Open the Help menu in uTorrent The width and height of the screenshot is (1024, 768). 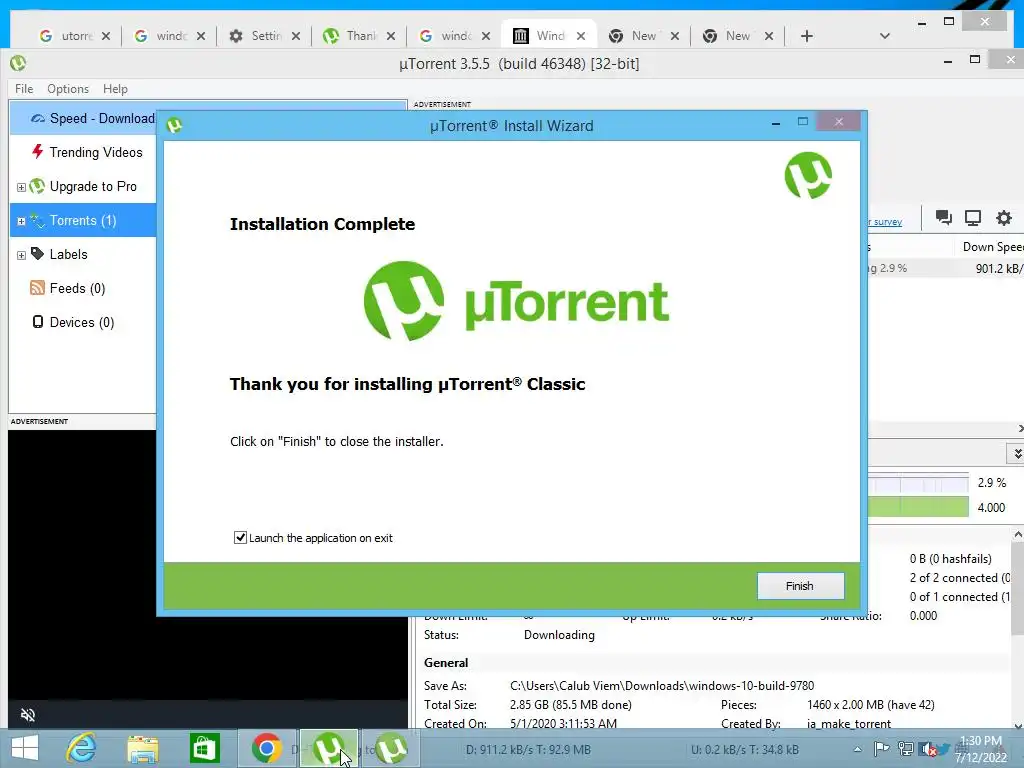115,89
